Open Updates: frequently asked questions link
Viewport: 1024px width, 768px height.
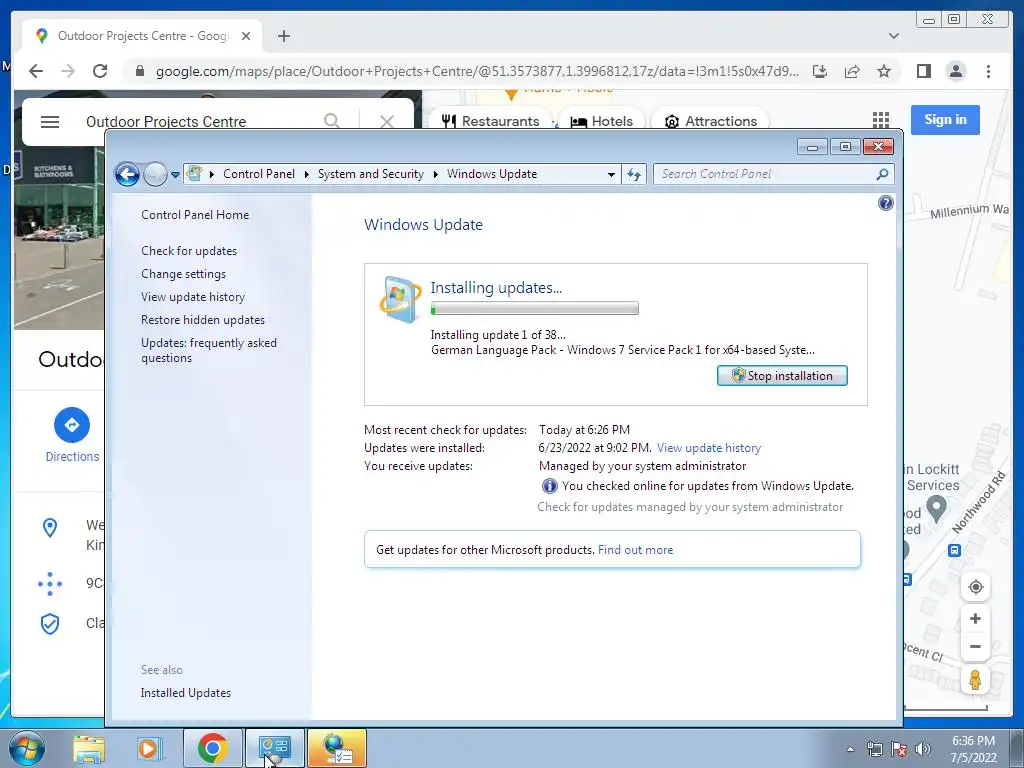click(x=209, y=351)
